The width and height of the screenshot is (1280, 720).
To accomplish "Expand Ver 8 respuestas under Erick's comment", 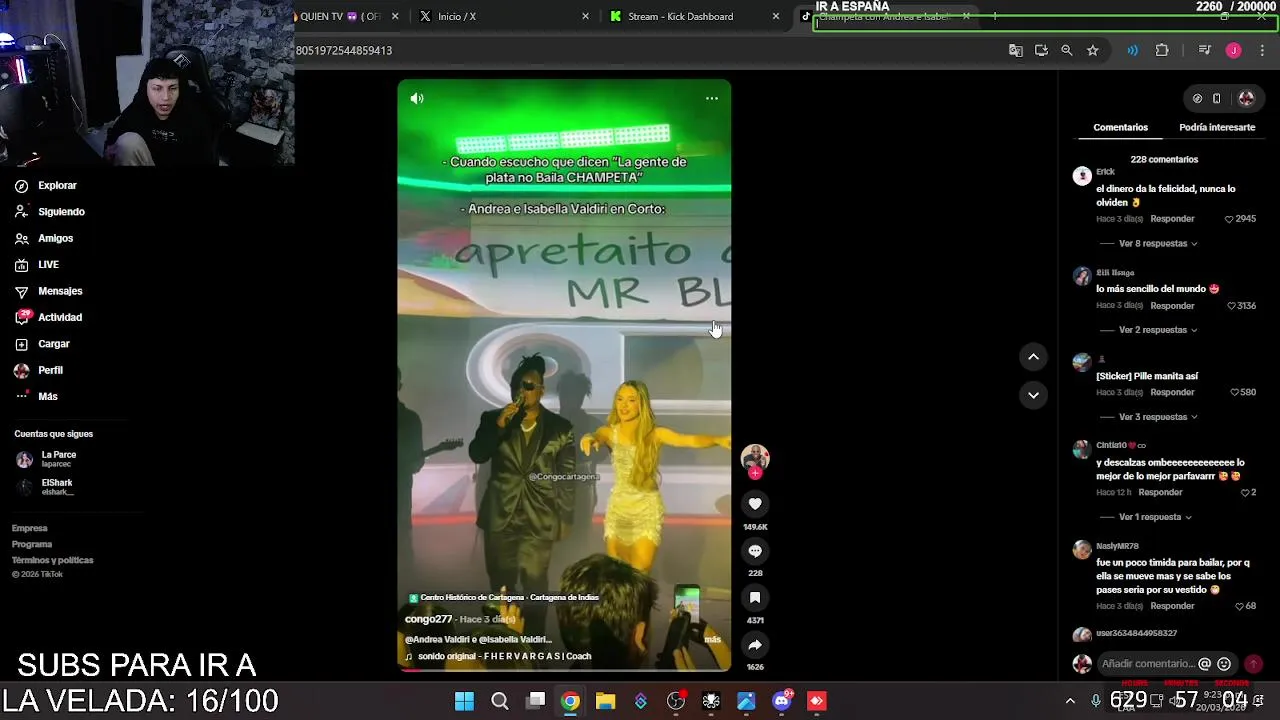I will 1158,243.
